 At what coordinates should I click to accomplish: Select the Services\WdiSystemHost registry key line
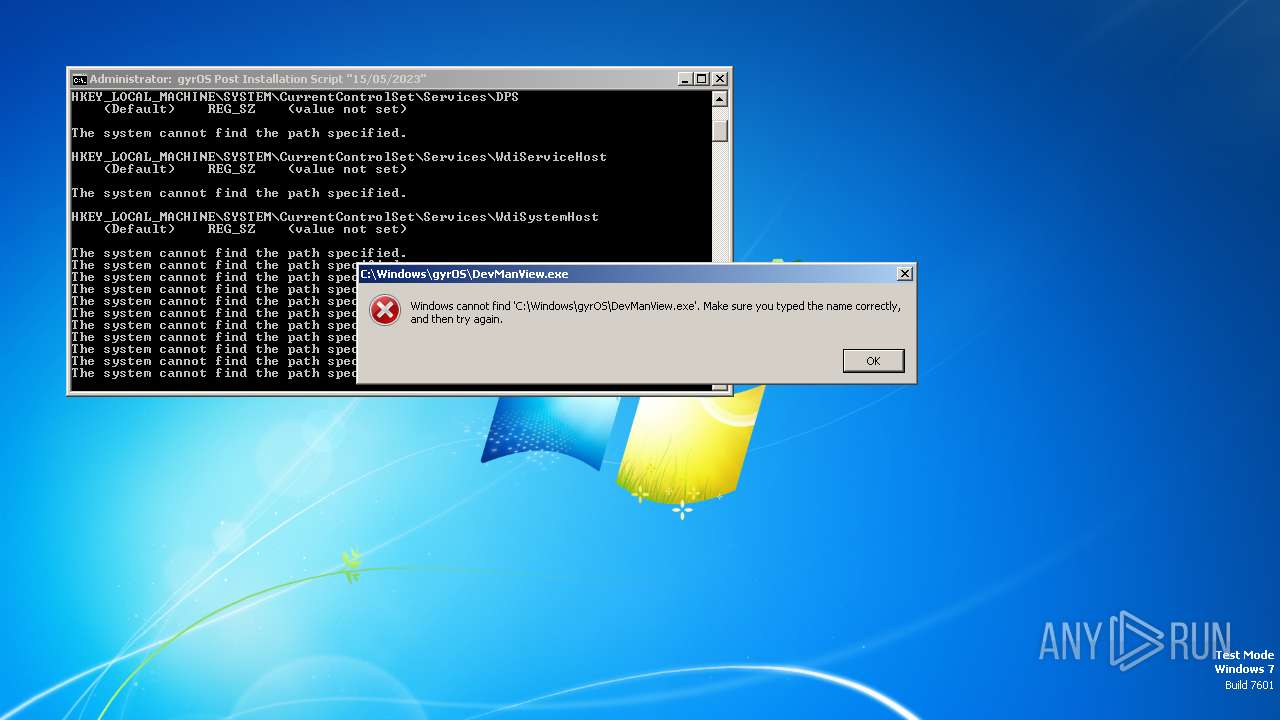(335, 217)
